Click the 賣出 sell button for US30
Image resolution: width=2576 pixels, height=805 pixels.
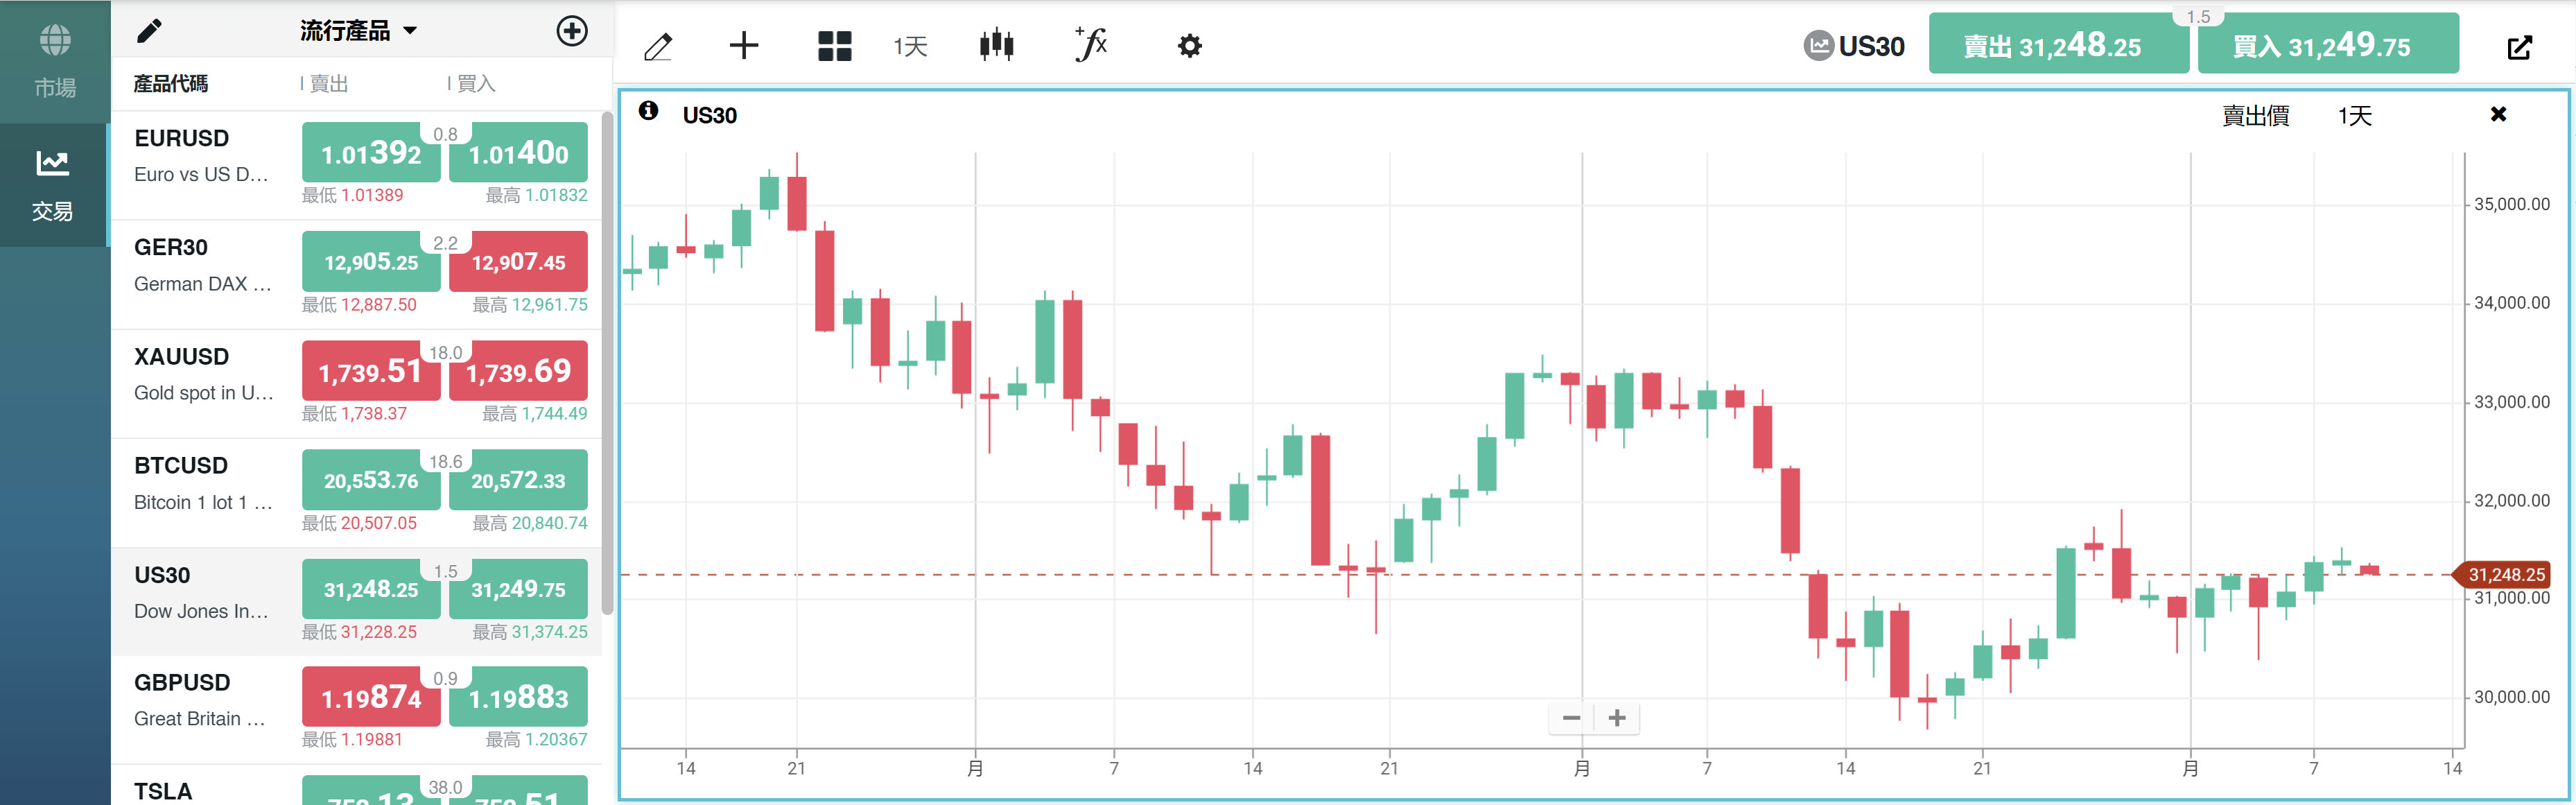2059,45
